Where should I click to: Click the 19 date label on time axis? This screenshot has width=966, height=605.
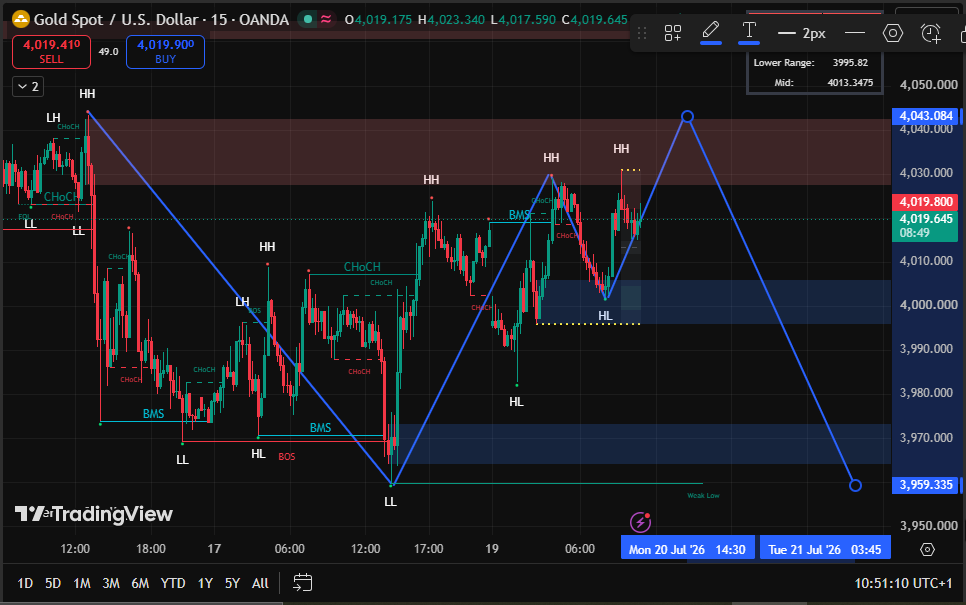coord(492,548)
